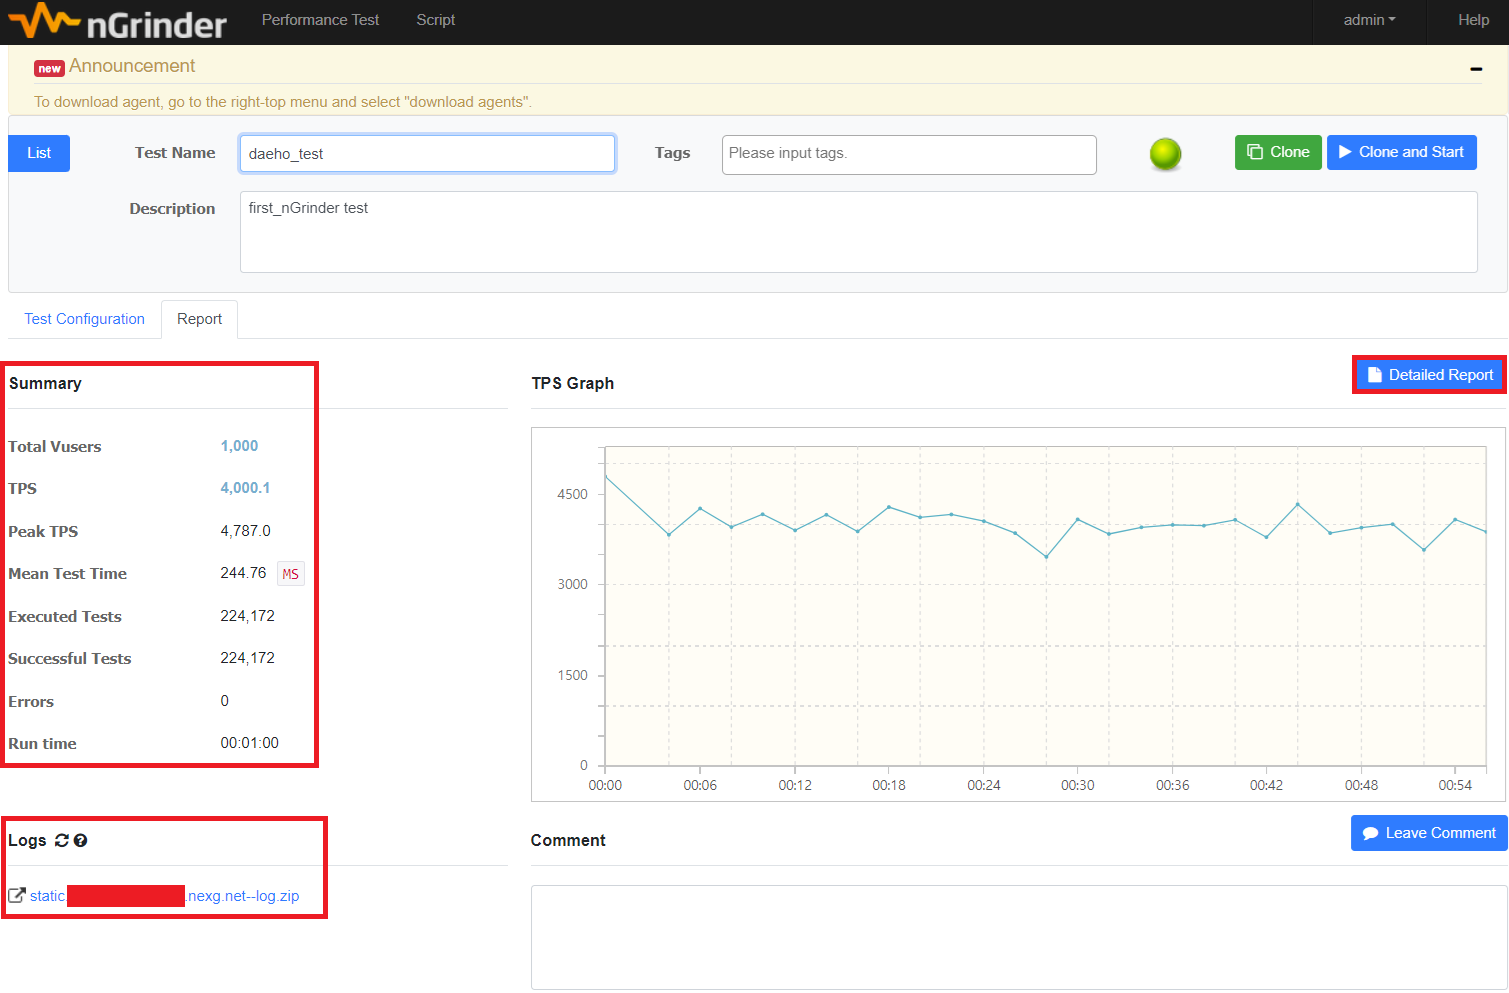Click the Clone and Start button
The width and height of the screenshot is (1509, 993).
1402,152
